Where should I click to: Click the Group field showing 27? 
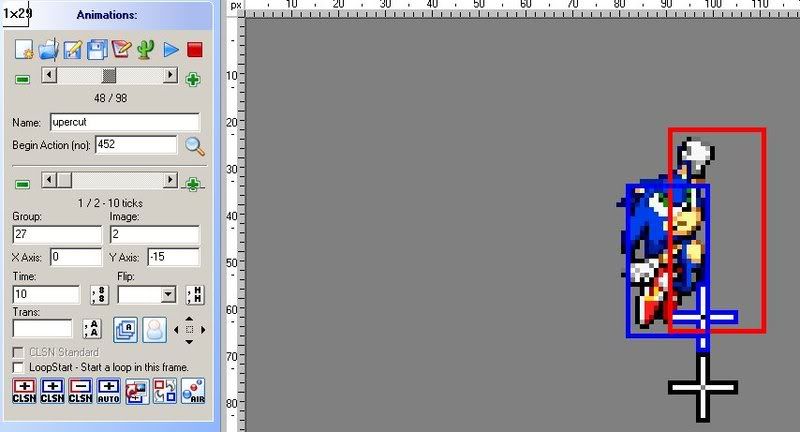[x=57, y=235]
